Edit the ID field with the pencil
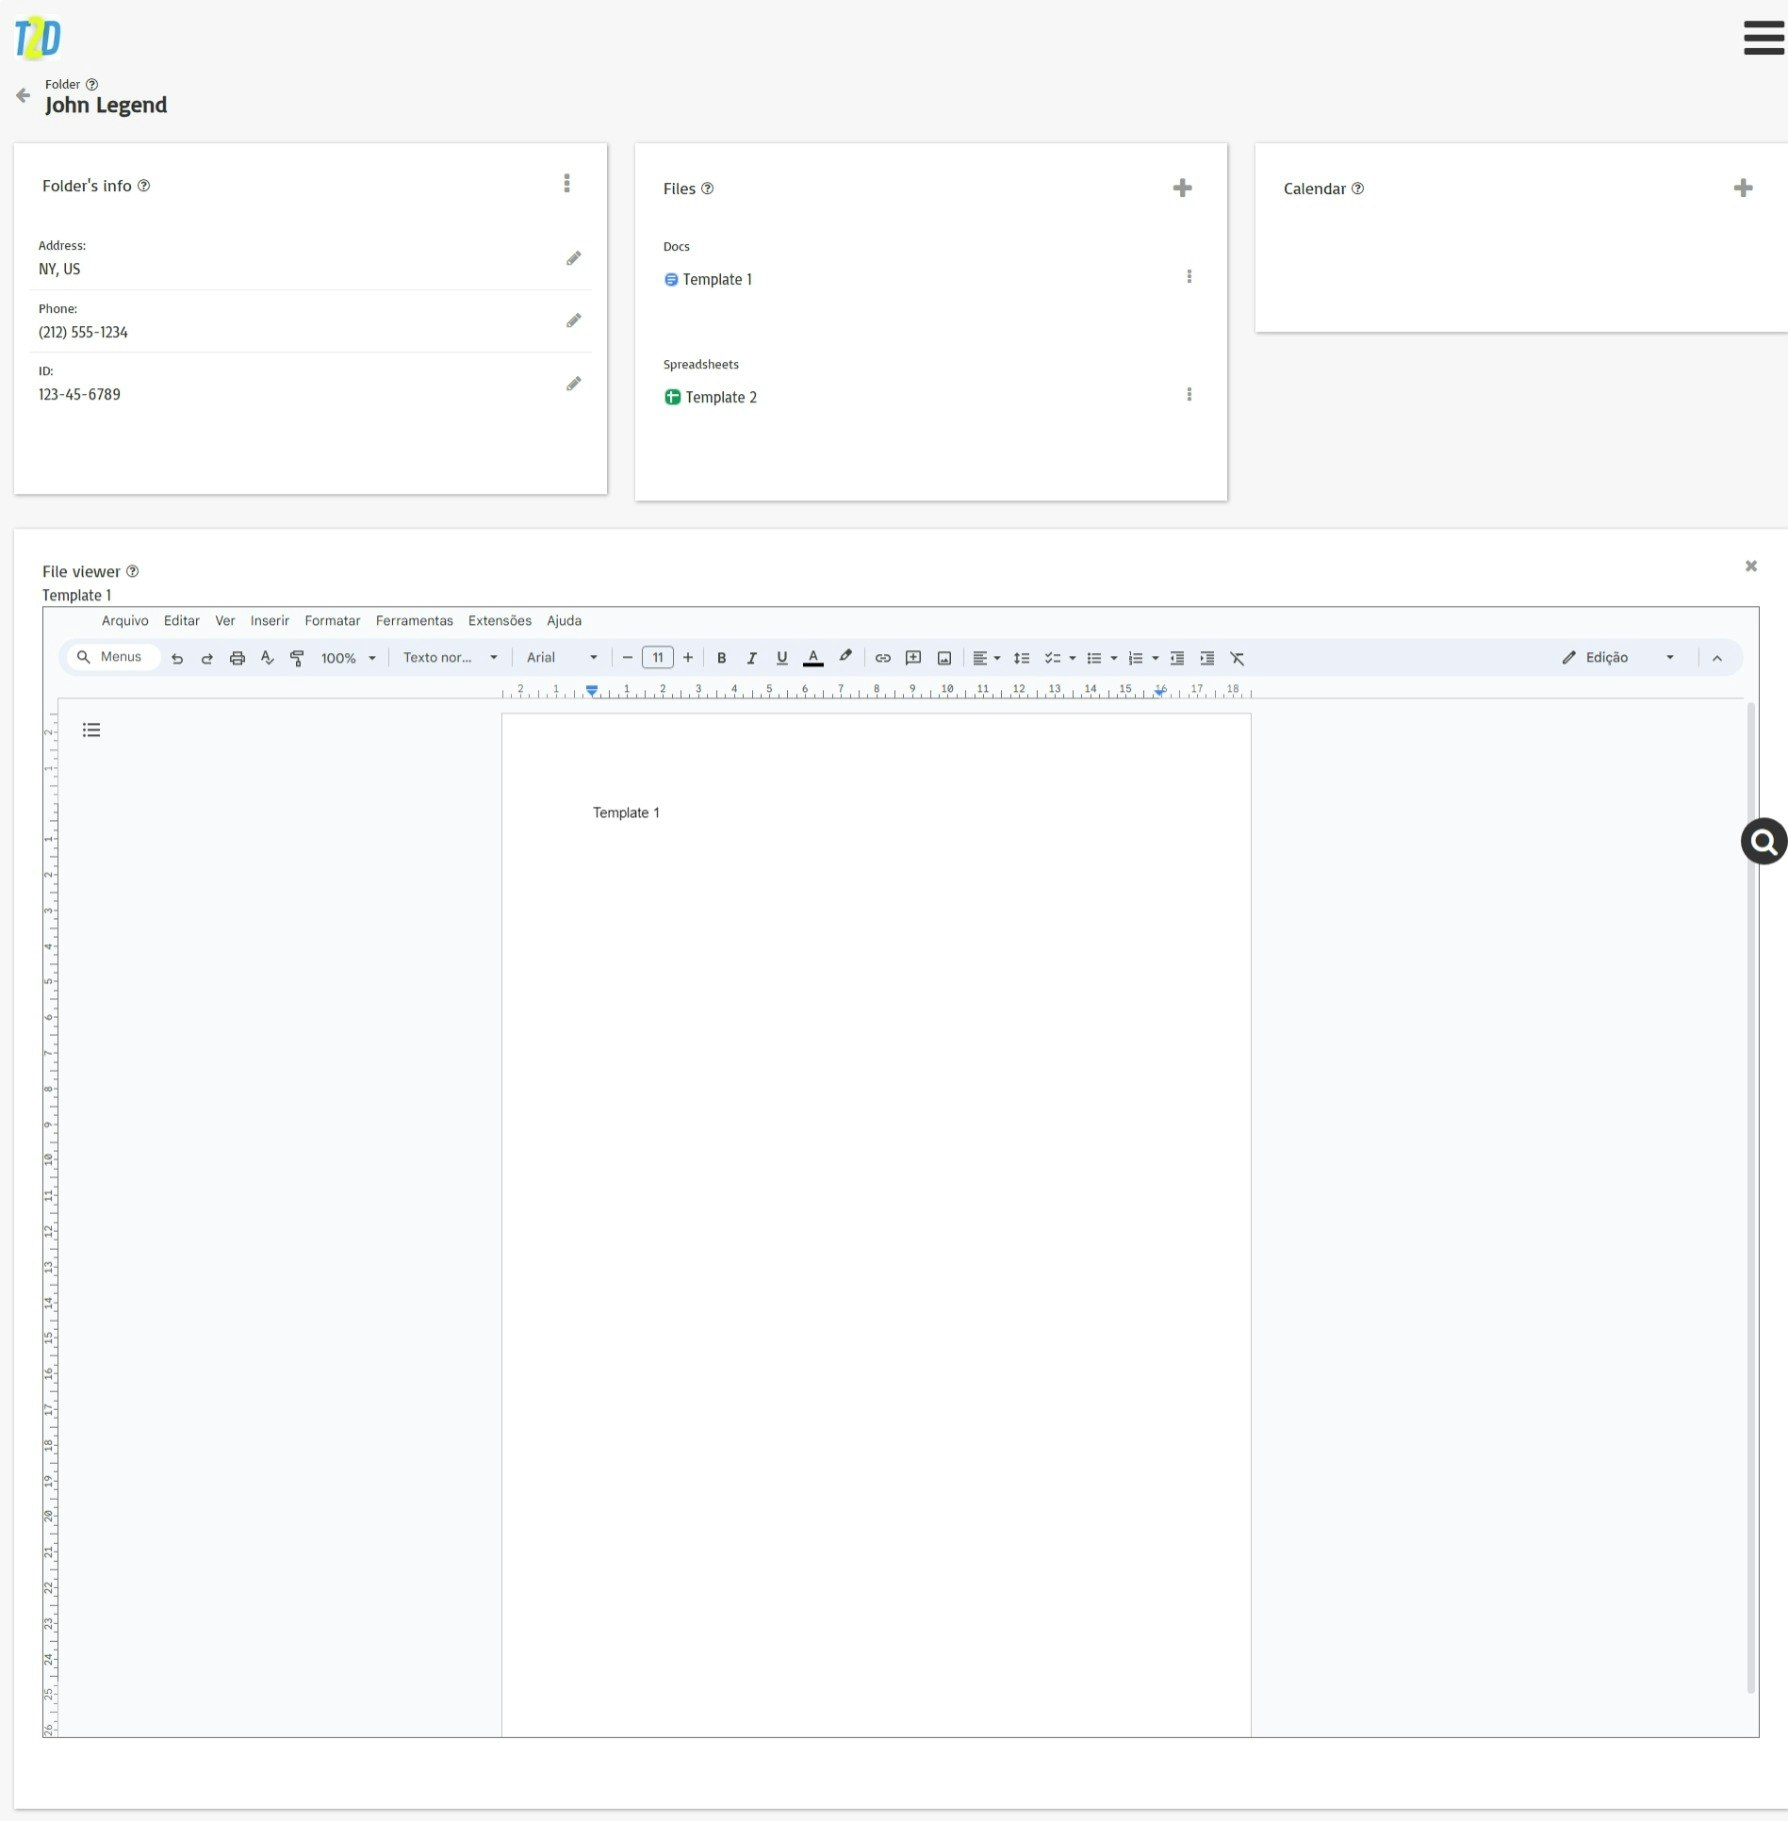 (x=574, y=383)
